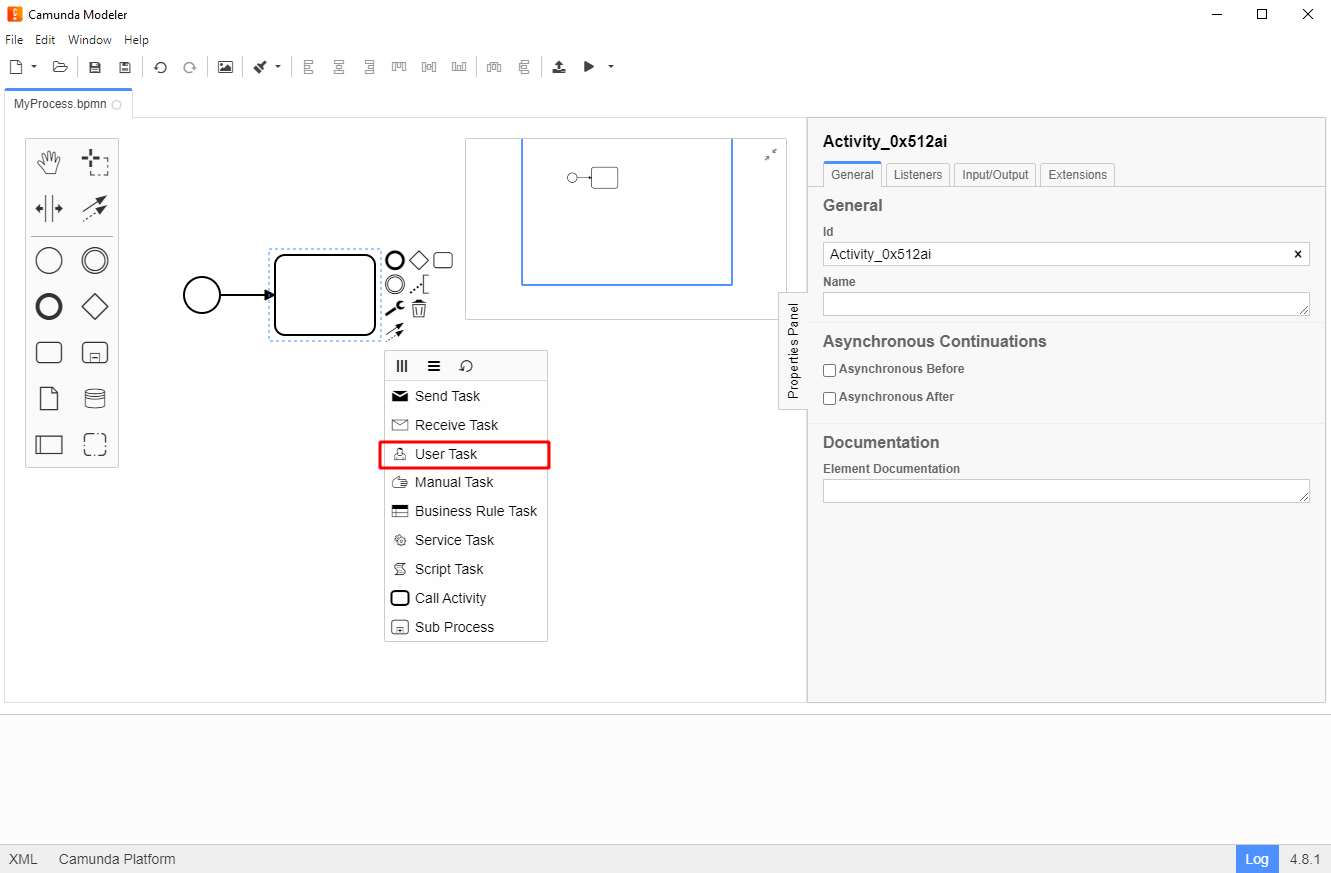Image resolution: width=1331 pixels, height=873 pixels.
Task: Enable the Asynchronous After checkbox
Action: pos(829,398)
